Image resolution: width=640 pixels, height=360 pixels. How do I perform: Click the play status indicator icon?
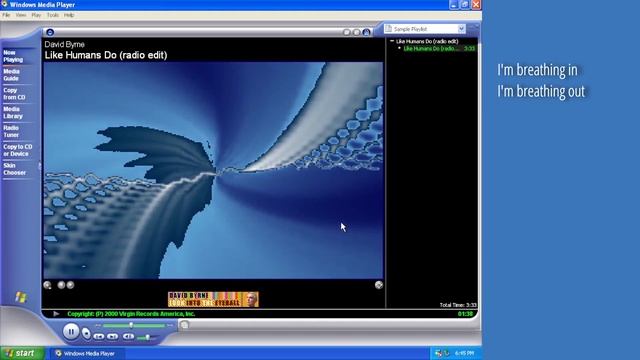coord(56,314)
